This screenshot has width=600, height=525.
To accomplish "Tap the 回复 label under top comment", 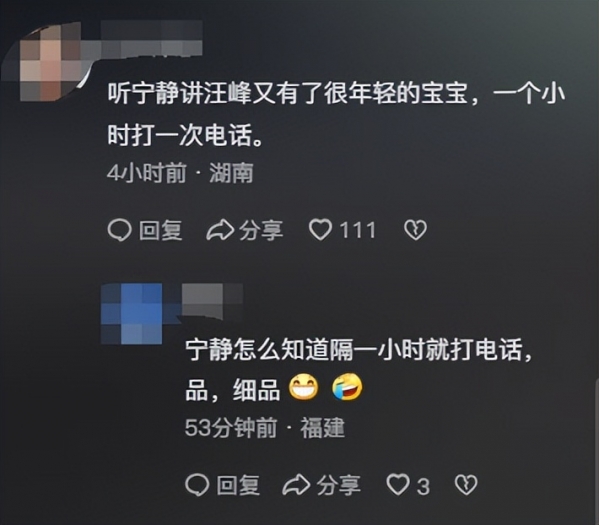I will (x=160, y=230).
